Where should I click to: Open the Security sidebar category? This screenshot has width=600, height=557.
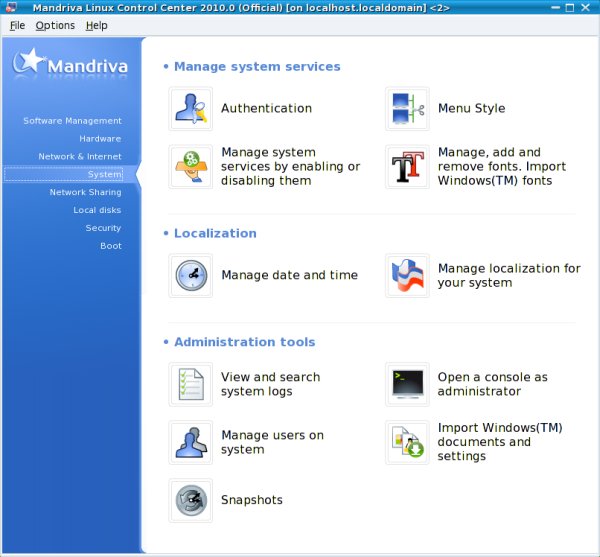click(x=103, y=228)
